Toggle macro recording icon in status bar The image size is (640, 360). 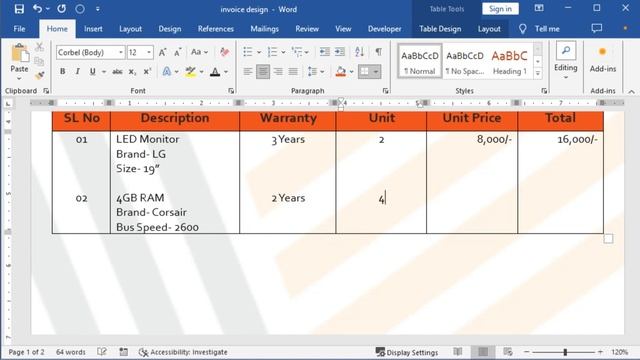point(124,352)
